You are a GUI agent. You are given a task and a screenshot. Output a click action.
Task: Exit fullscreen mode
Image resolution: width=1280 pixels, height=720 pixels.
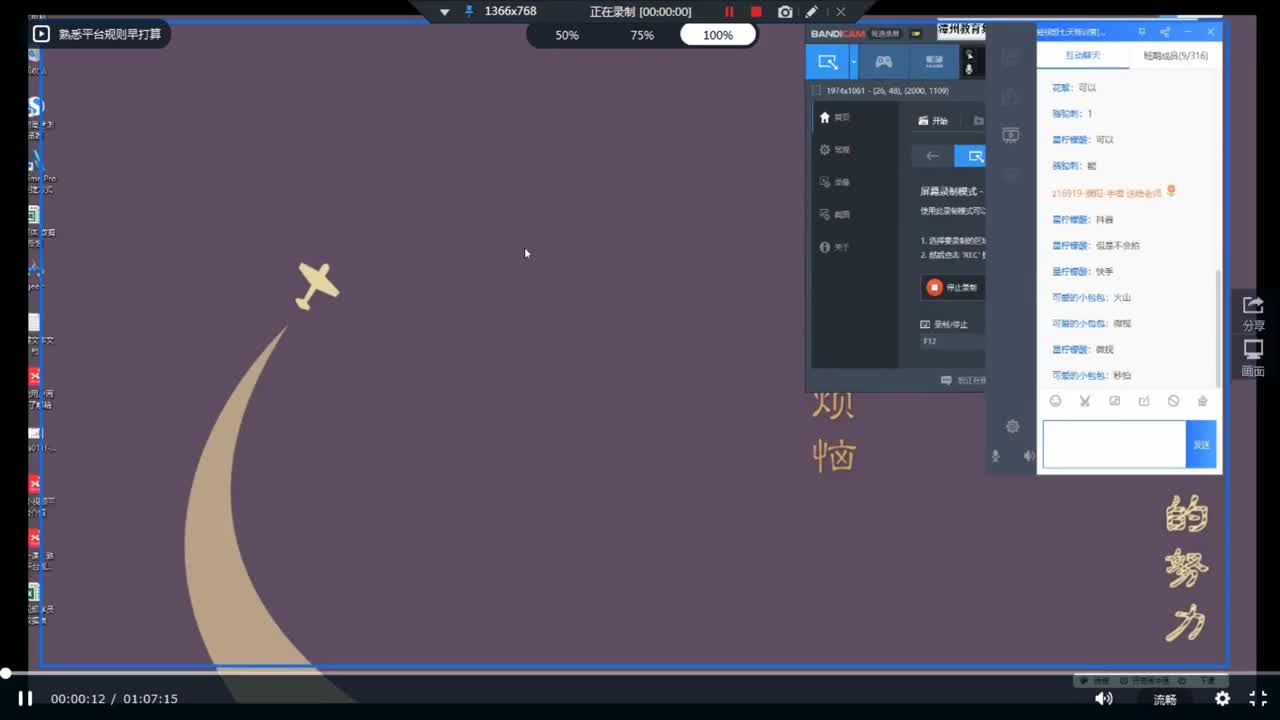[x=1259, y=698]
